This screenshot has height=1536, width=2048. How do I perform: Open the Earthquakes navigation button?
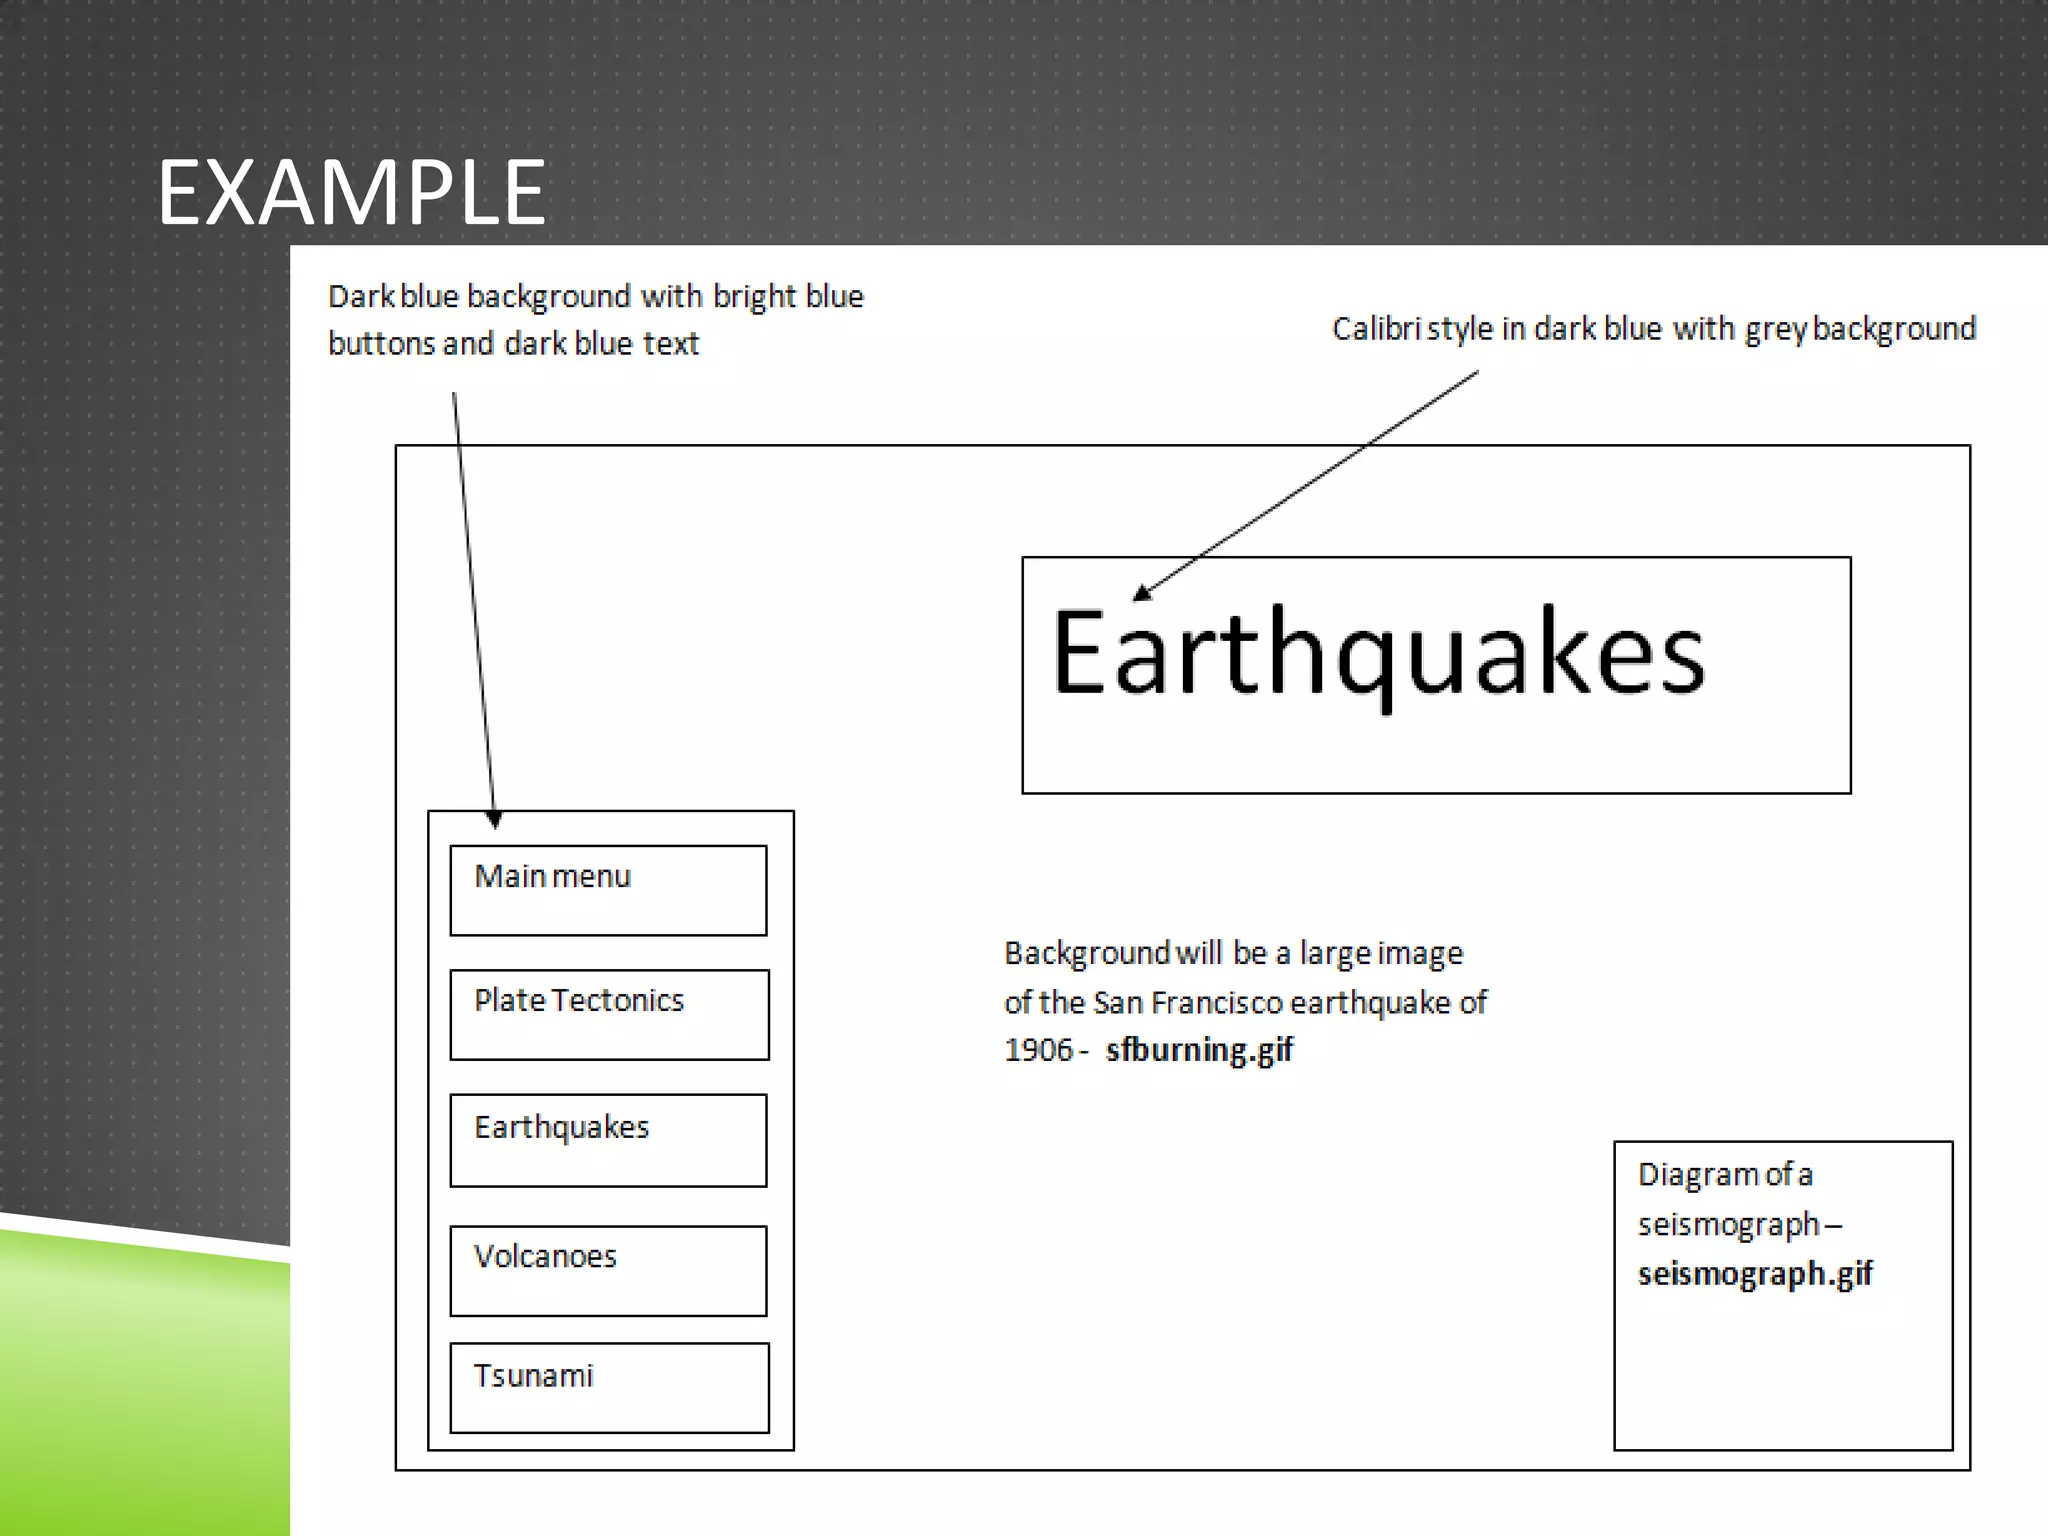pos(608,1140)
